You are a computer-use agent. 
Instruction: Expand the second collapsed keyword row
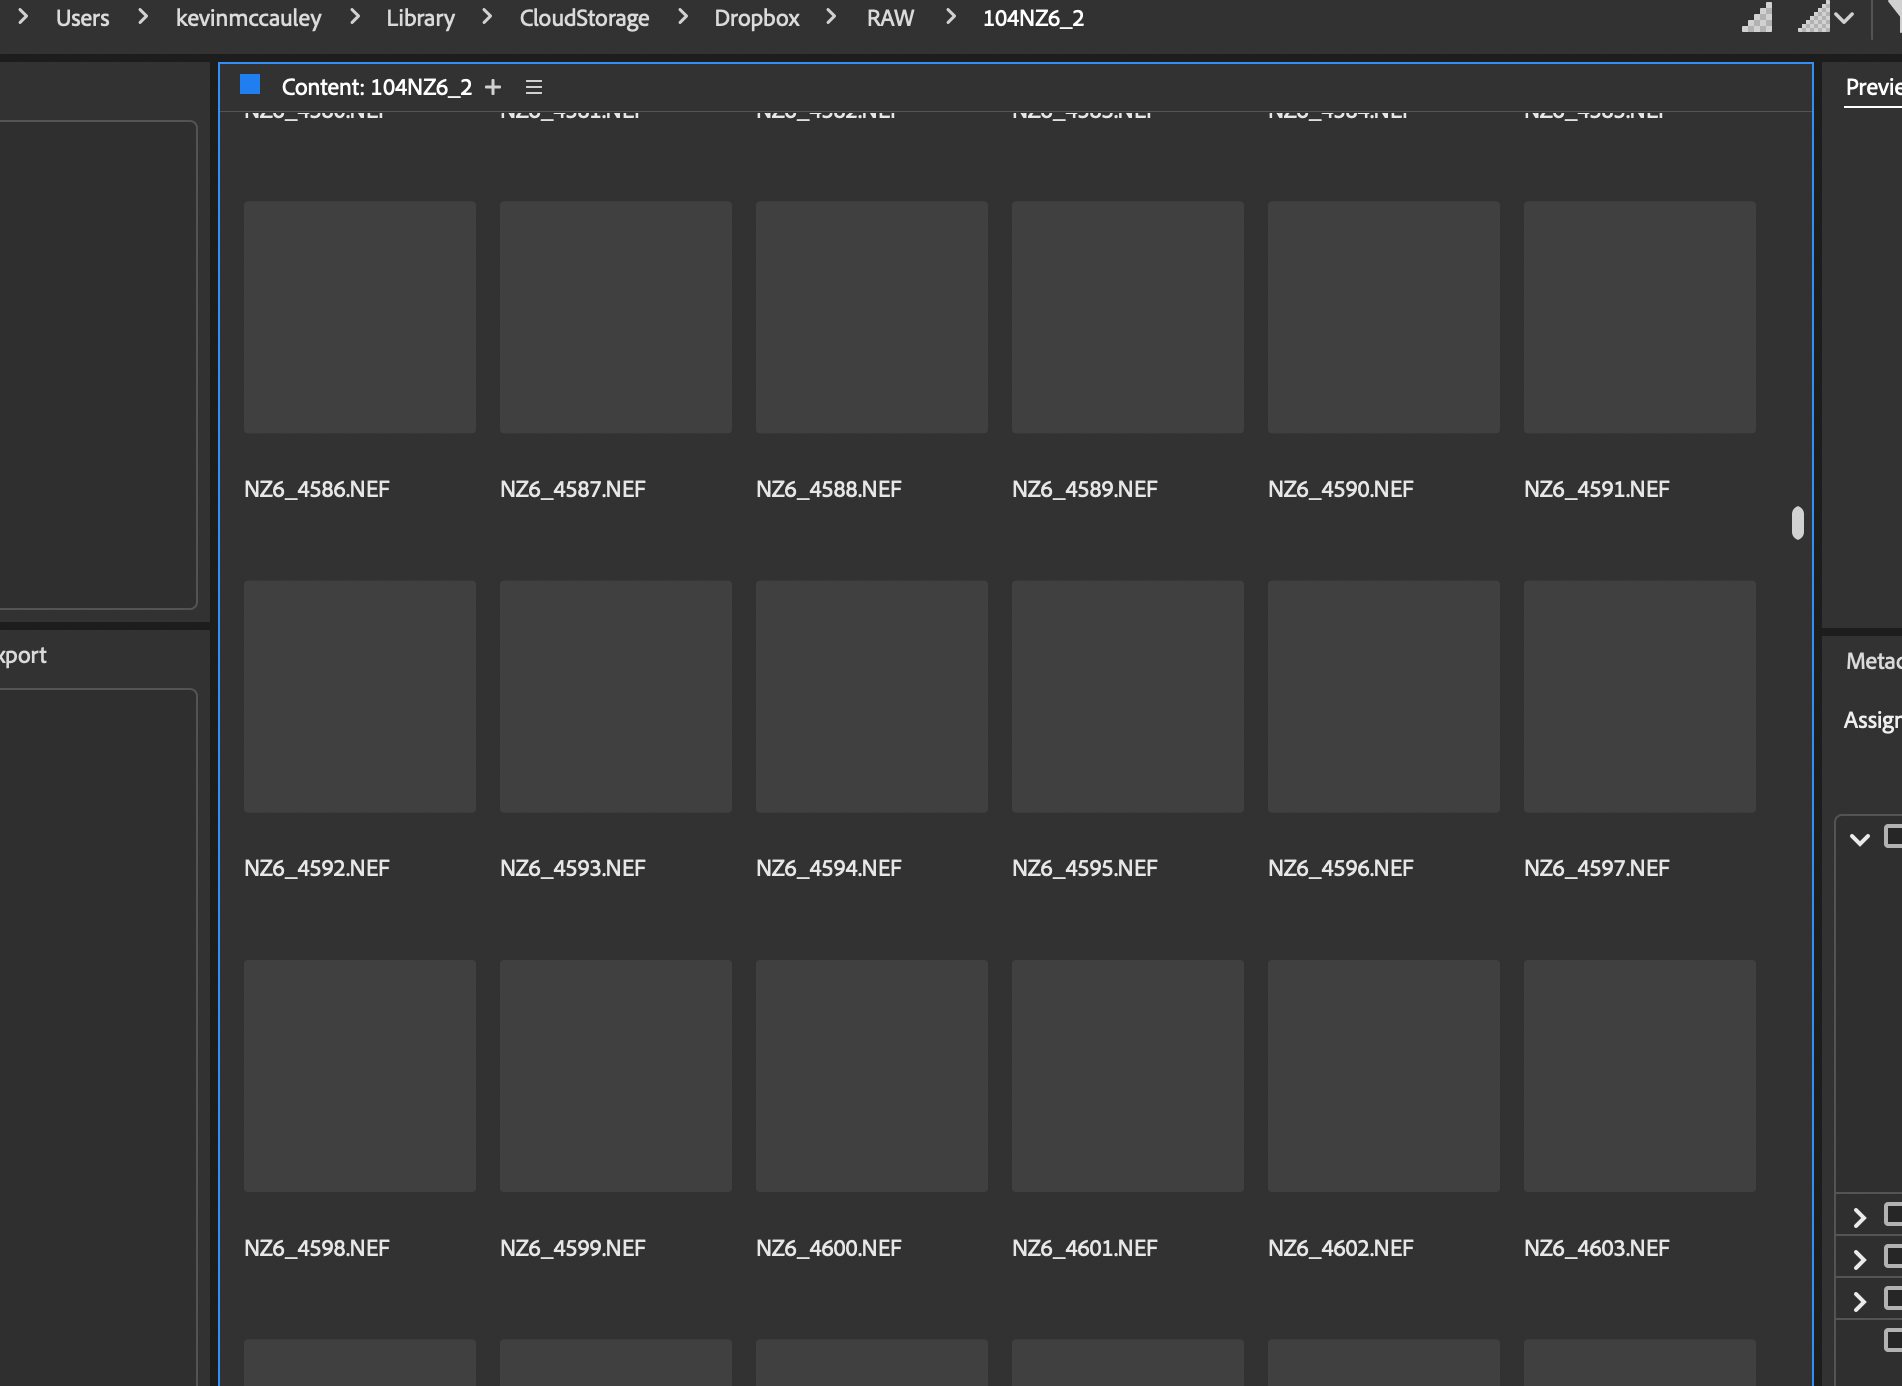[1861, 1260]
